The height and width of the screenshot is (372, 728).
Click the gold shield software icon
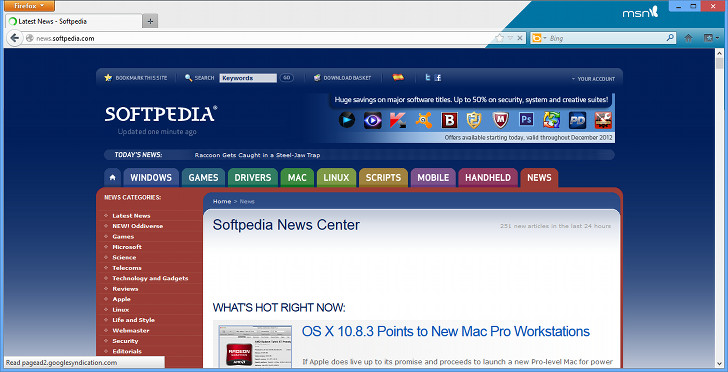[474, 120]
